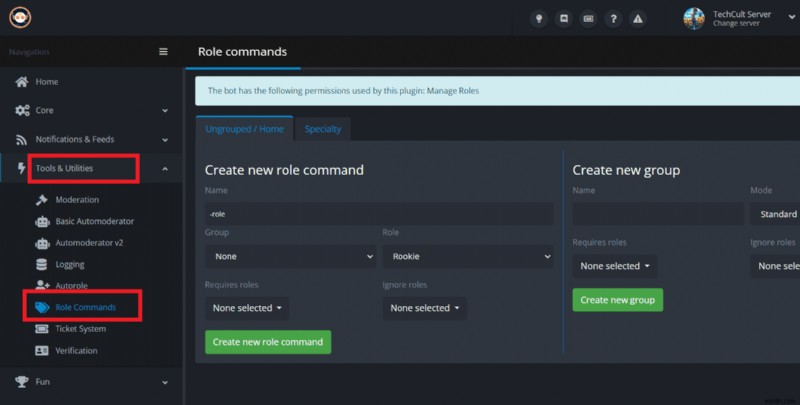The image size is (800, 405).
Task: Click the Core gears icon
Action: tap(22, 110)
